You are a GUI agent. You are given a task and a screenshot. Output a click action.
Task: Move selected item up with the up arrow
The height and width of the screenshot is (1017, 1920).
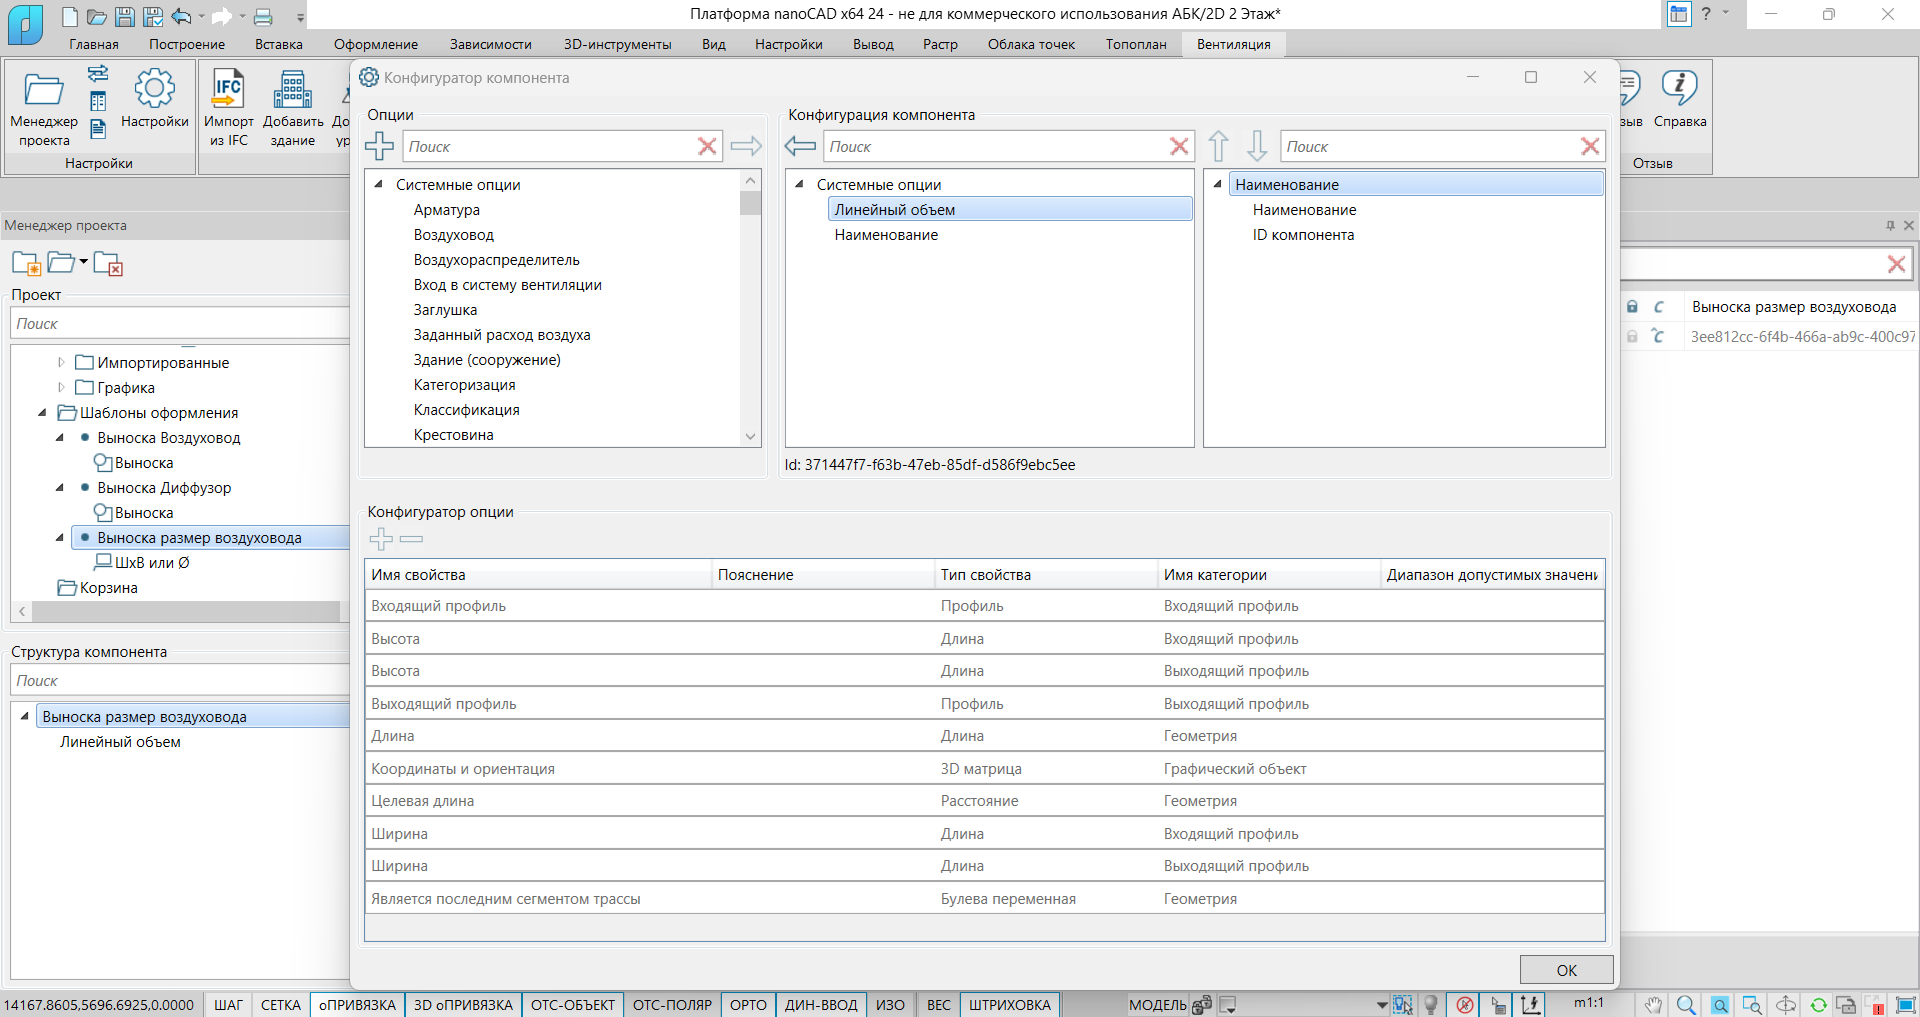[1218, 146]
